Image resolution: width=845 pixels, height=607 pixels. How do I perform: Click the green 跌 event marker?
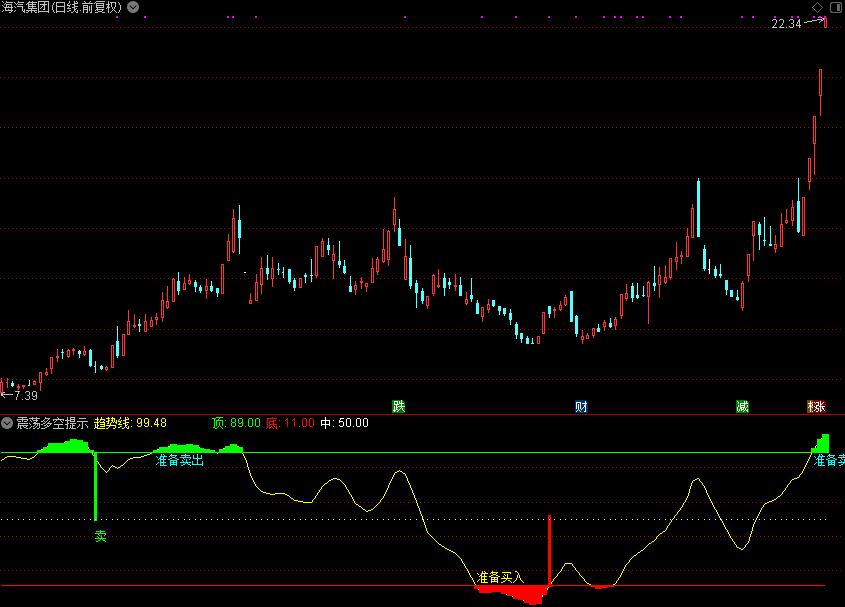point(399,406)
